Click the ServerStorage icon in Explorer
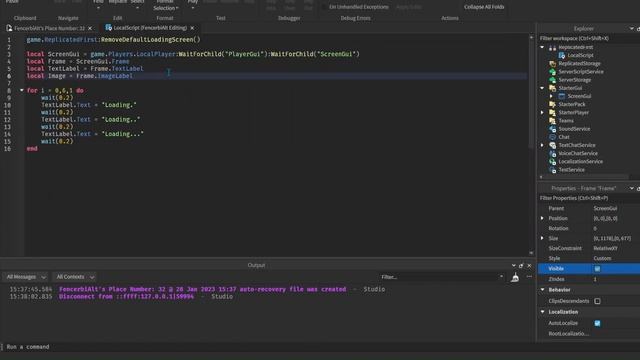The image size is (640, 360). coord(552,80)
